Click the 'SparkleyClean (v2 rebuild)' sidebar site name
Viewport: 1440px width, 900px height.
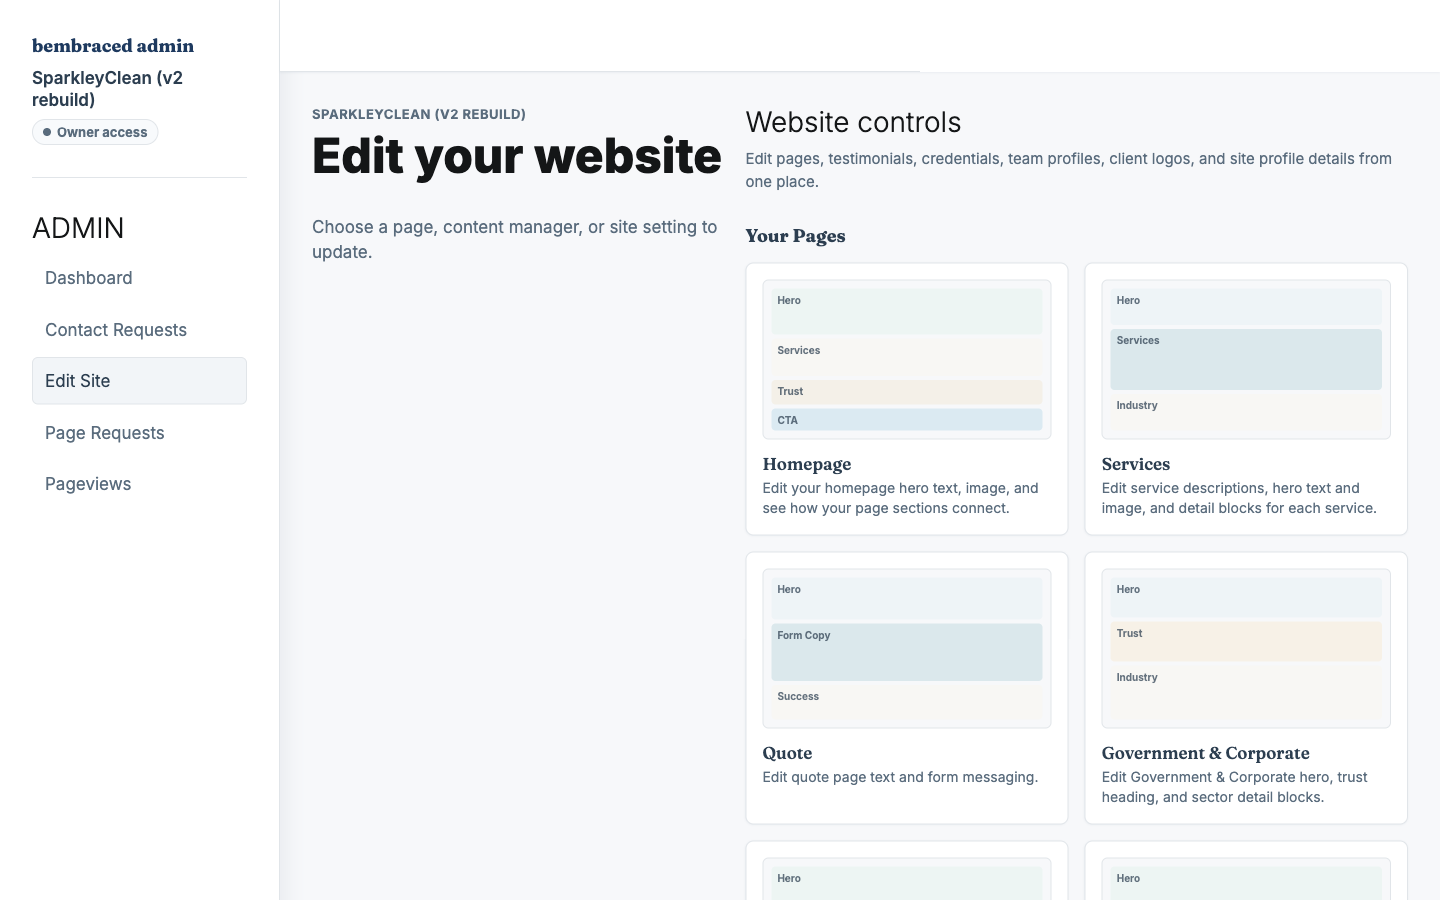point(107,89)
